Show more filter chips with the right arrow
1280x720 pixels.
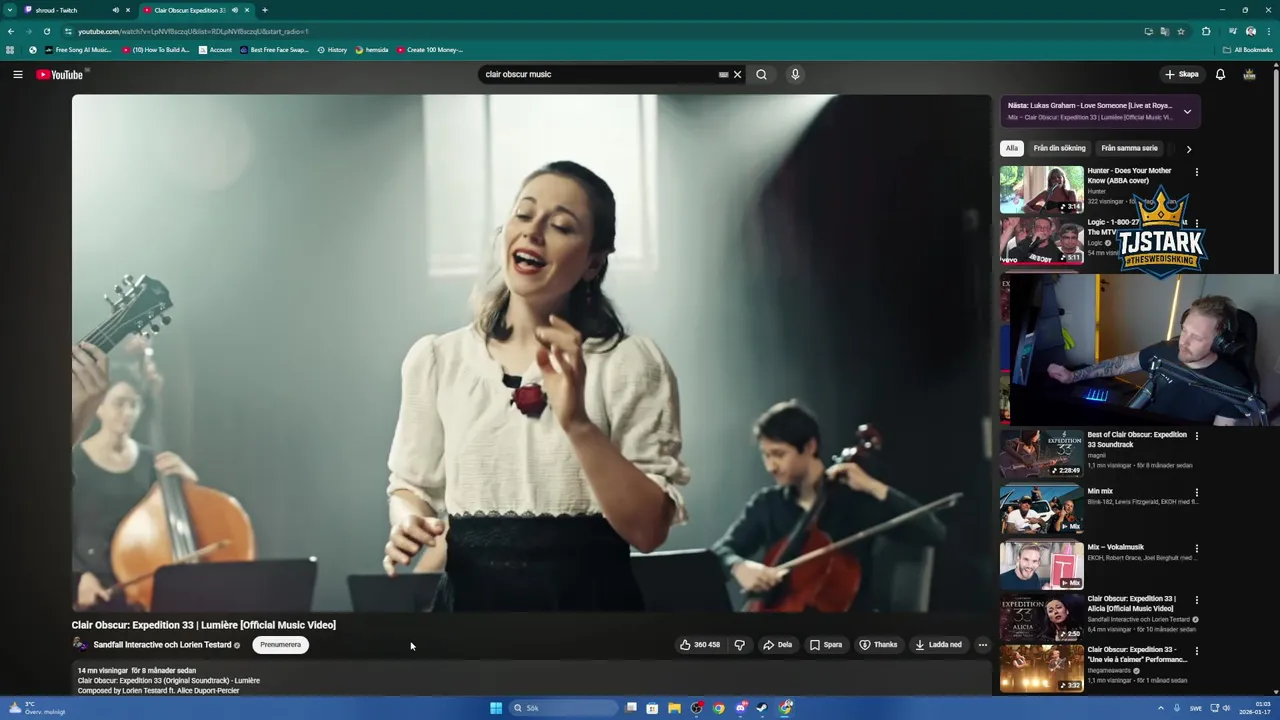click(1188, 149)
